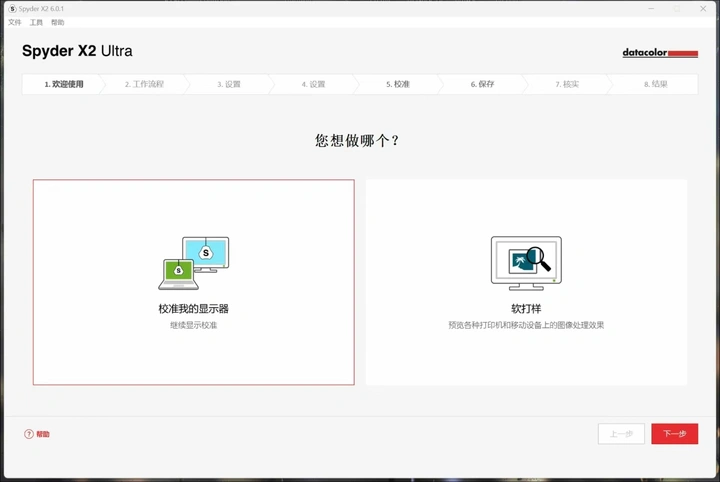The width and height of the screenshot is (720, 482).
Task: Click the 您想做哪个? heading
Action: [357, 140]
